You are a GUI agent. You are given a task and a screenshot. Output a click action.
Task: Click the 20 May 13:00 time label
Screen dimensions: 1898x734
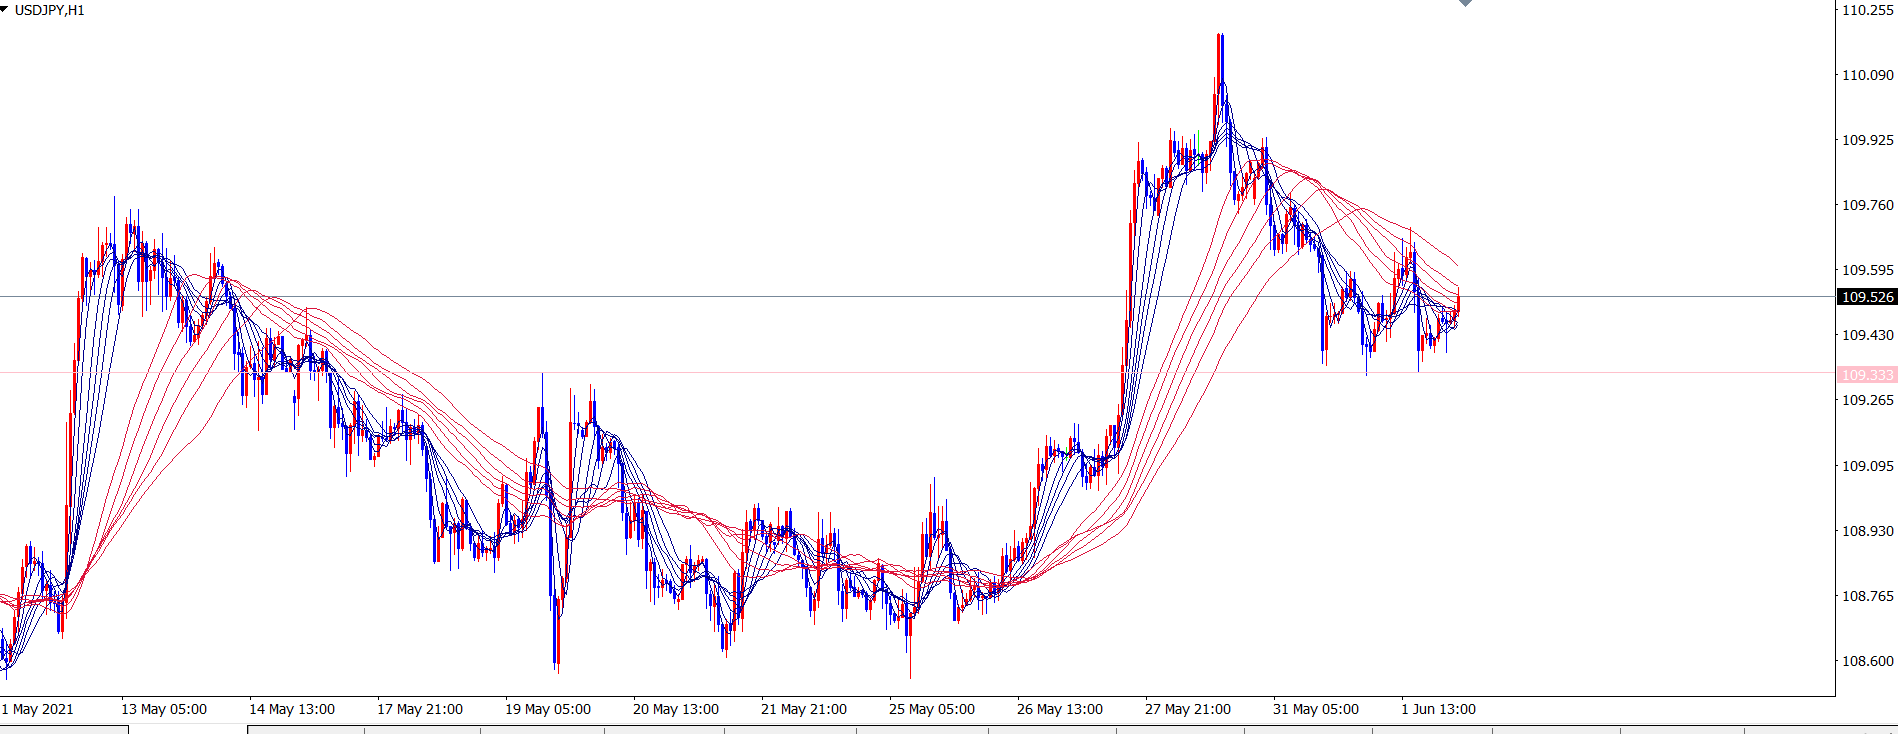[x=676, y=709]
